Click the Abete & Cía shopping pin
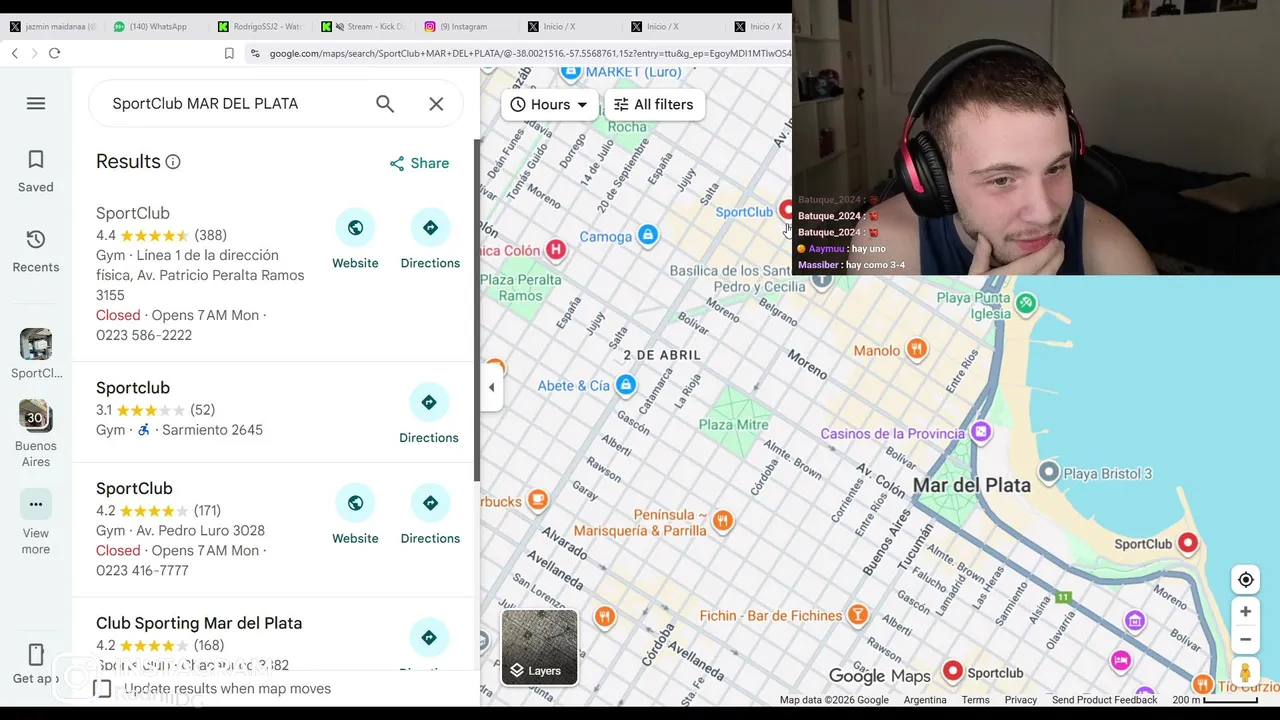Image resolution: width=1280 pixels, height=720 pixels. tap(626, 384)
